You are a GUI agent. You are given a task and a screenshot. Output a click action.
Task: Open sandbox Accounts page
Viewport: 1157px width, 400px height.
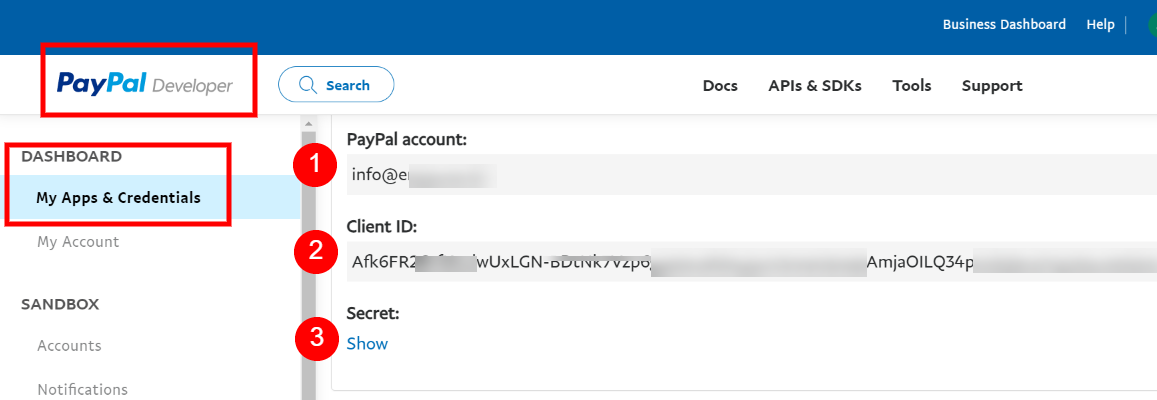(x=69, y=345)
